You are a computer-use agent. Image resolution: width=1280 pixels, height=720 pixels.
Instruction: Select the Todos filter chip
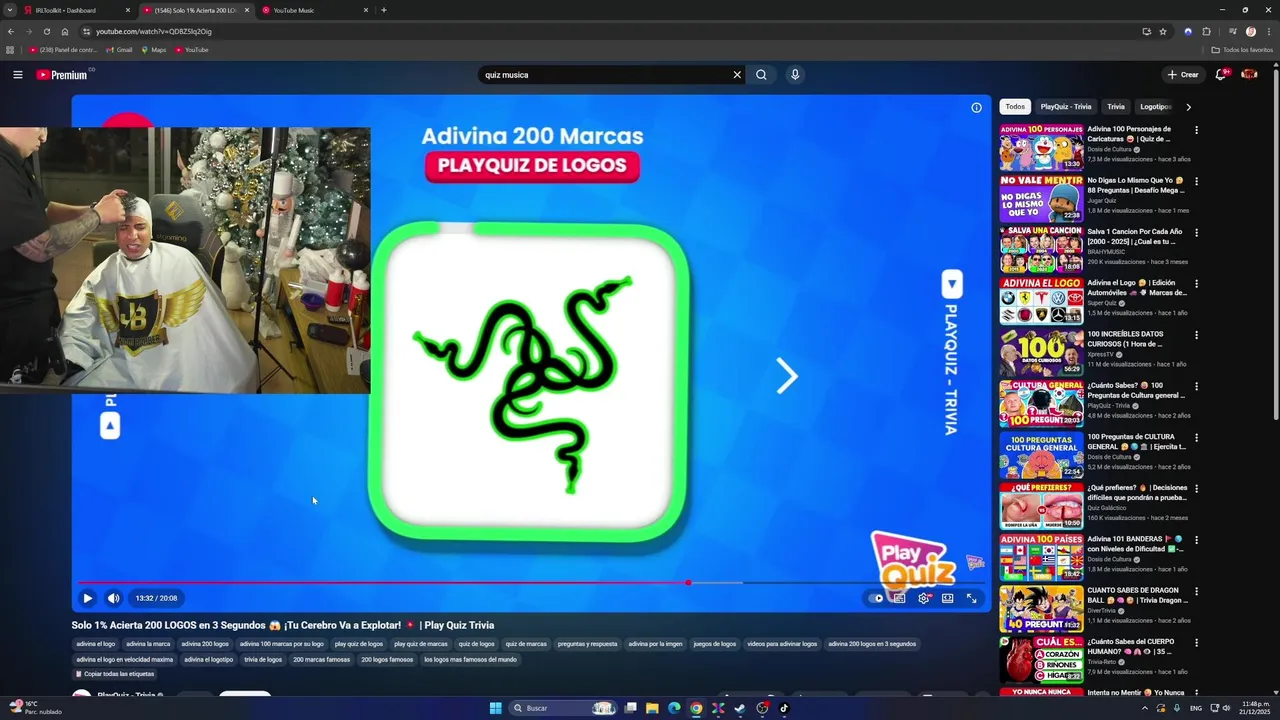click(x=1015, y=107)
